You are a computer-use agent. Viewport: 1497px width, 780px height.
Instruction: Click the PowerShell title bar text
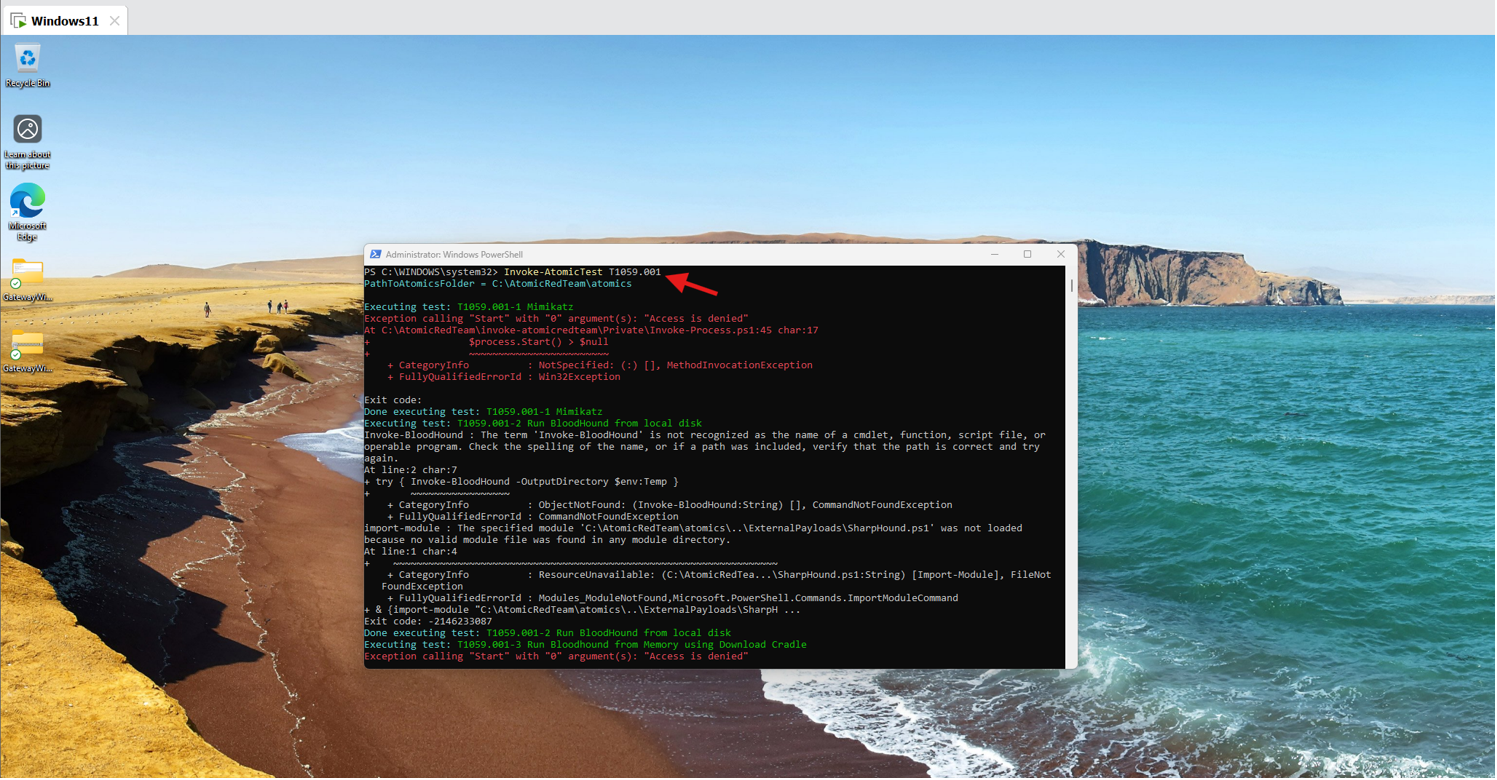tap(454, 255)
